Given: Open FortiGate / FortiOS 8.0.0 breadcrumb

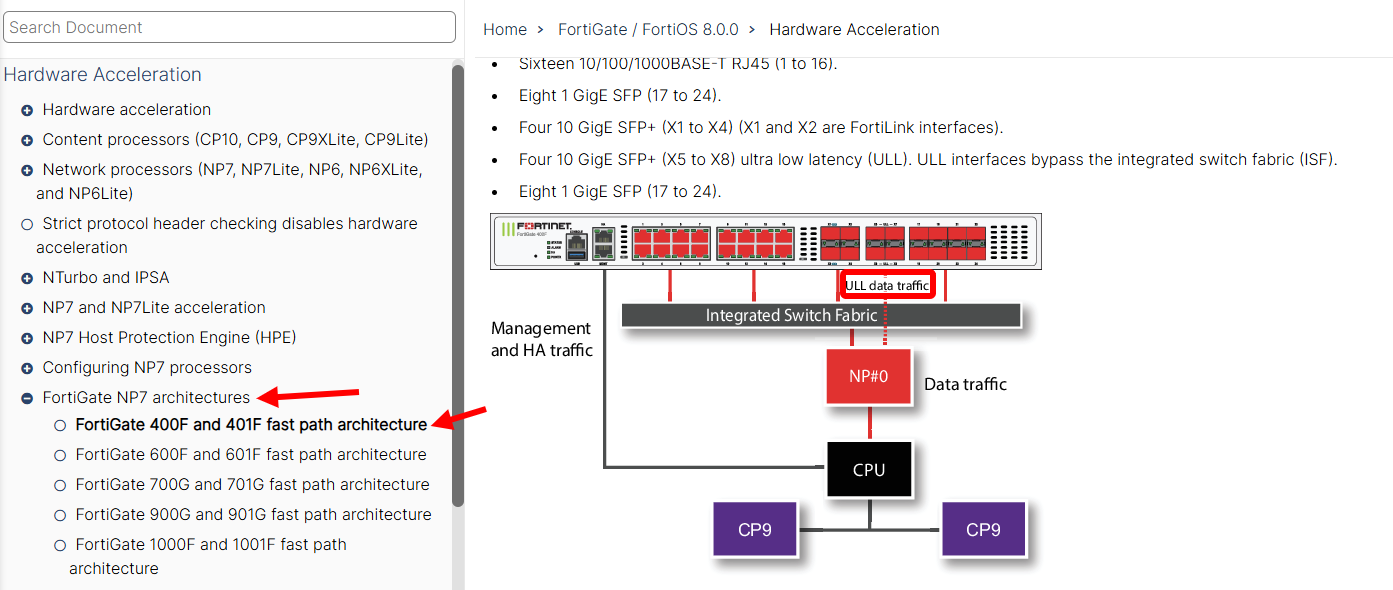Looking at the screenshot, I should pos(646,30).
